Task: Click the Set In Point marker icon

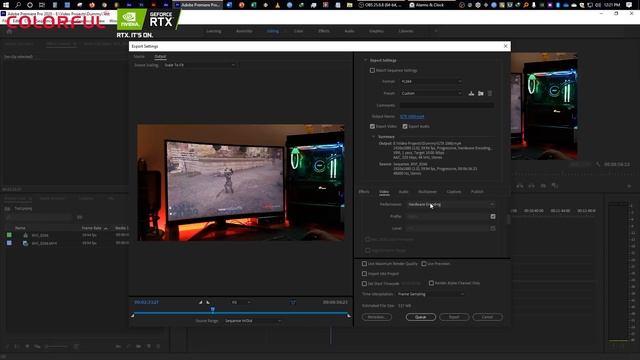Action: (x=200, y=302)
